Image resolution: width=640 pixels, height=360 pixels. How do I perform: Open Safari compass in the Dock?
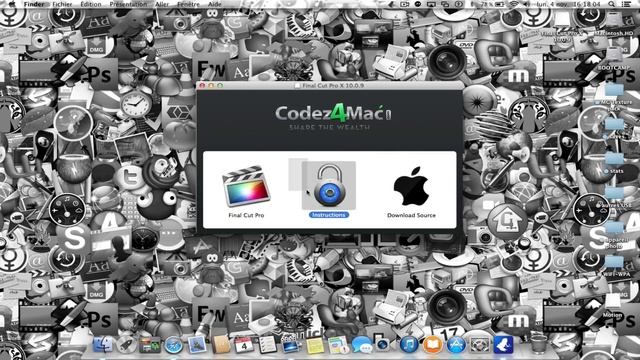pyautogui.click(x=173, y=345)
